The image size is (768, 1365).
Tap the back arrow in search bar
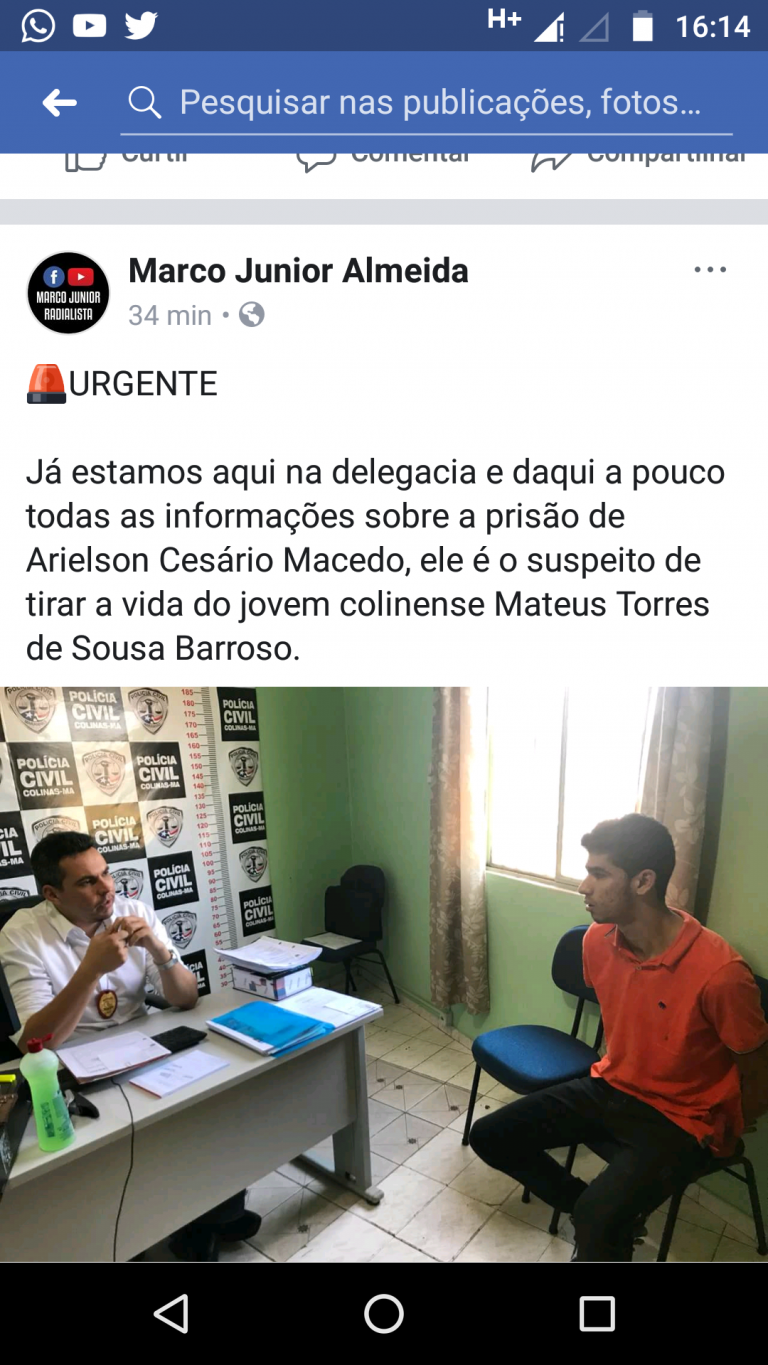point(59,102)
